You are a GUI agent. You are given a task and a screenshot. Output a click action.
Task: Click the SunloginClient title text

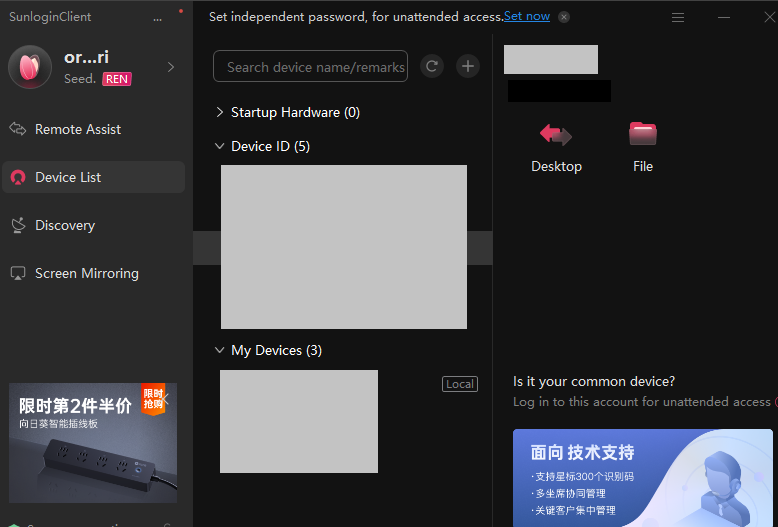[50, 17]
